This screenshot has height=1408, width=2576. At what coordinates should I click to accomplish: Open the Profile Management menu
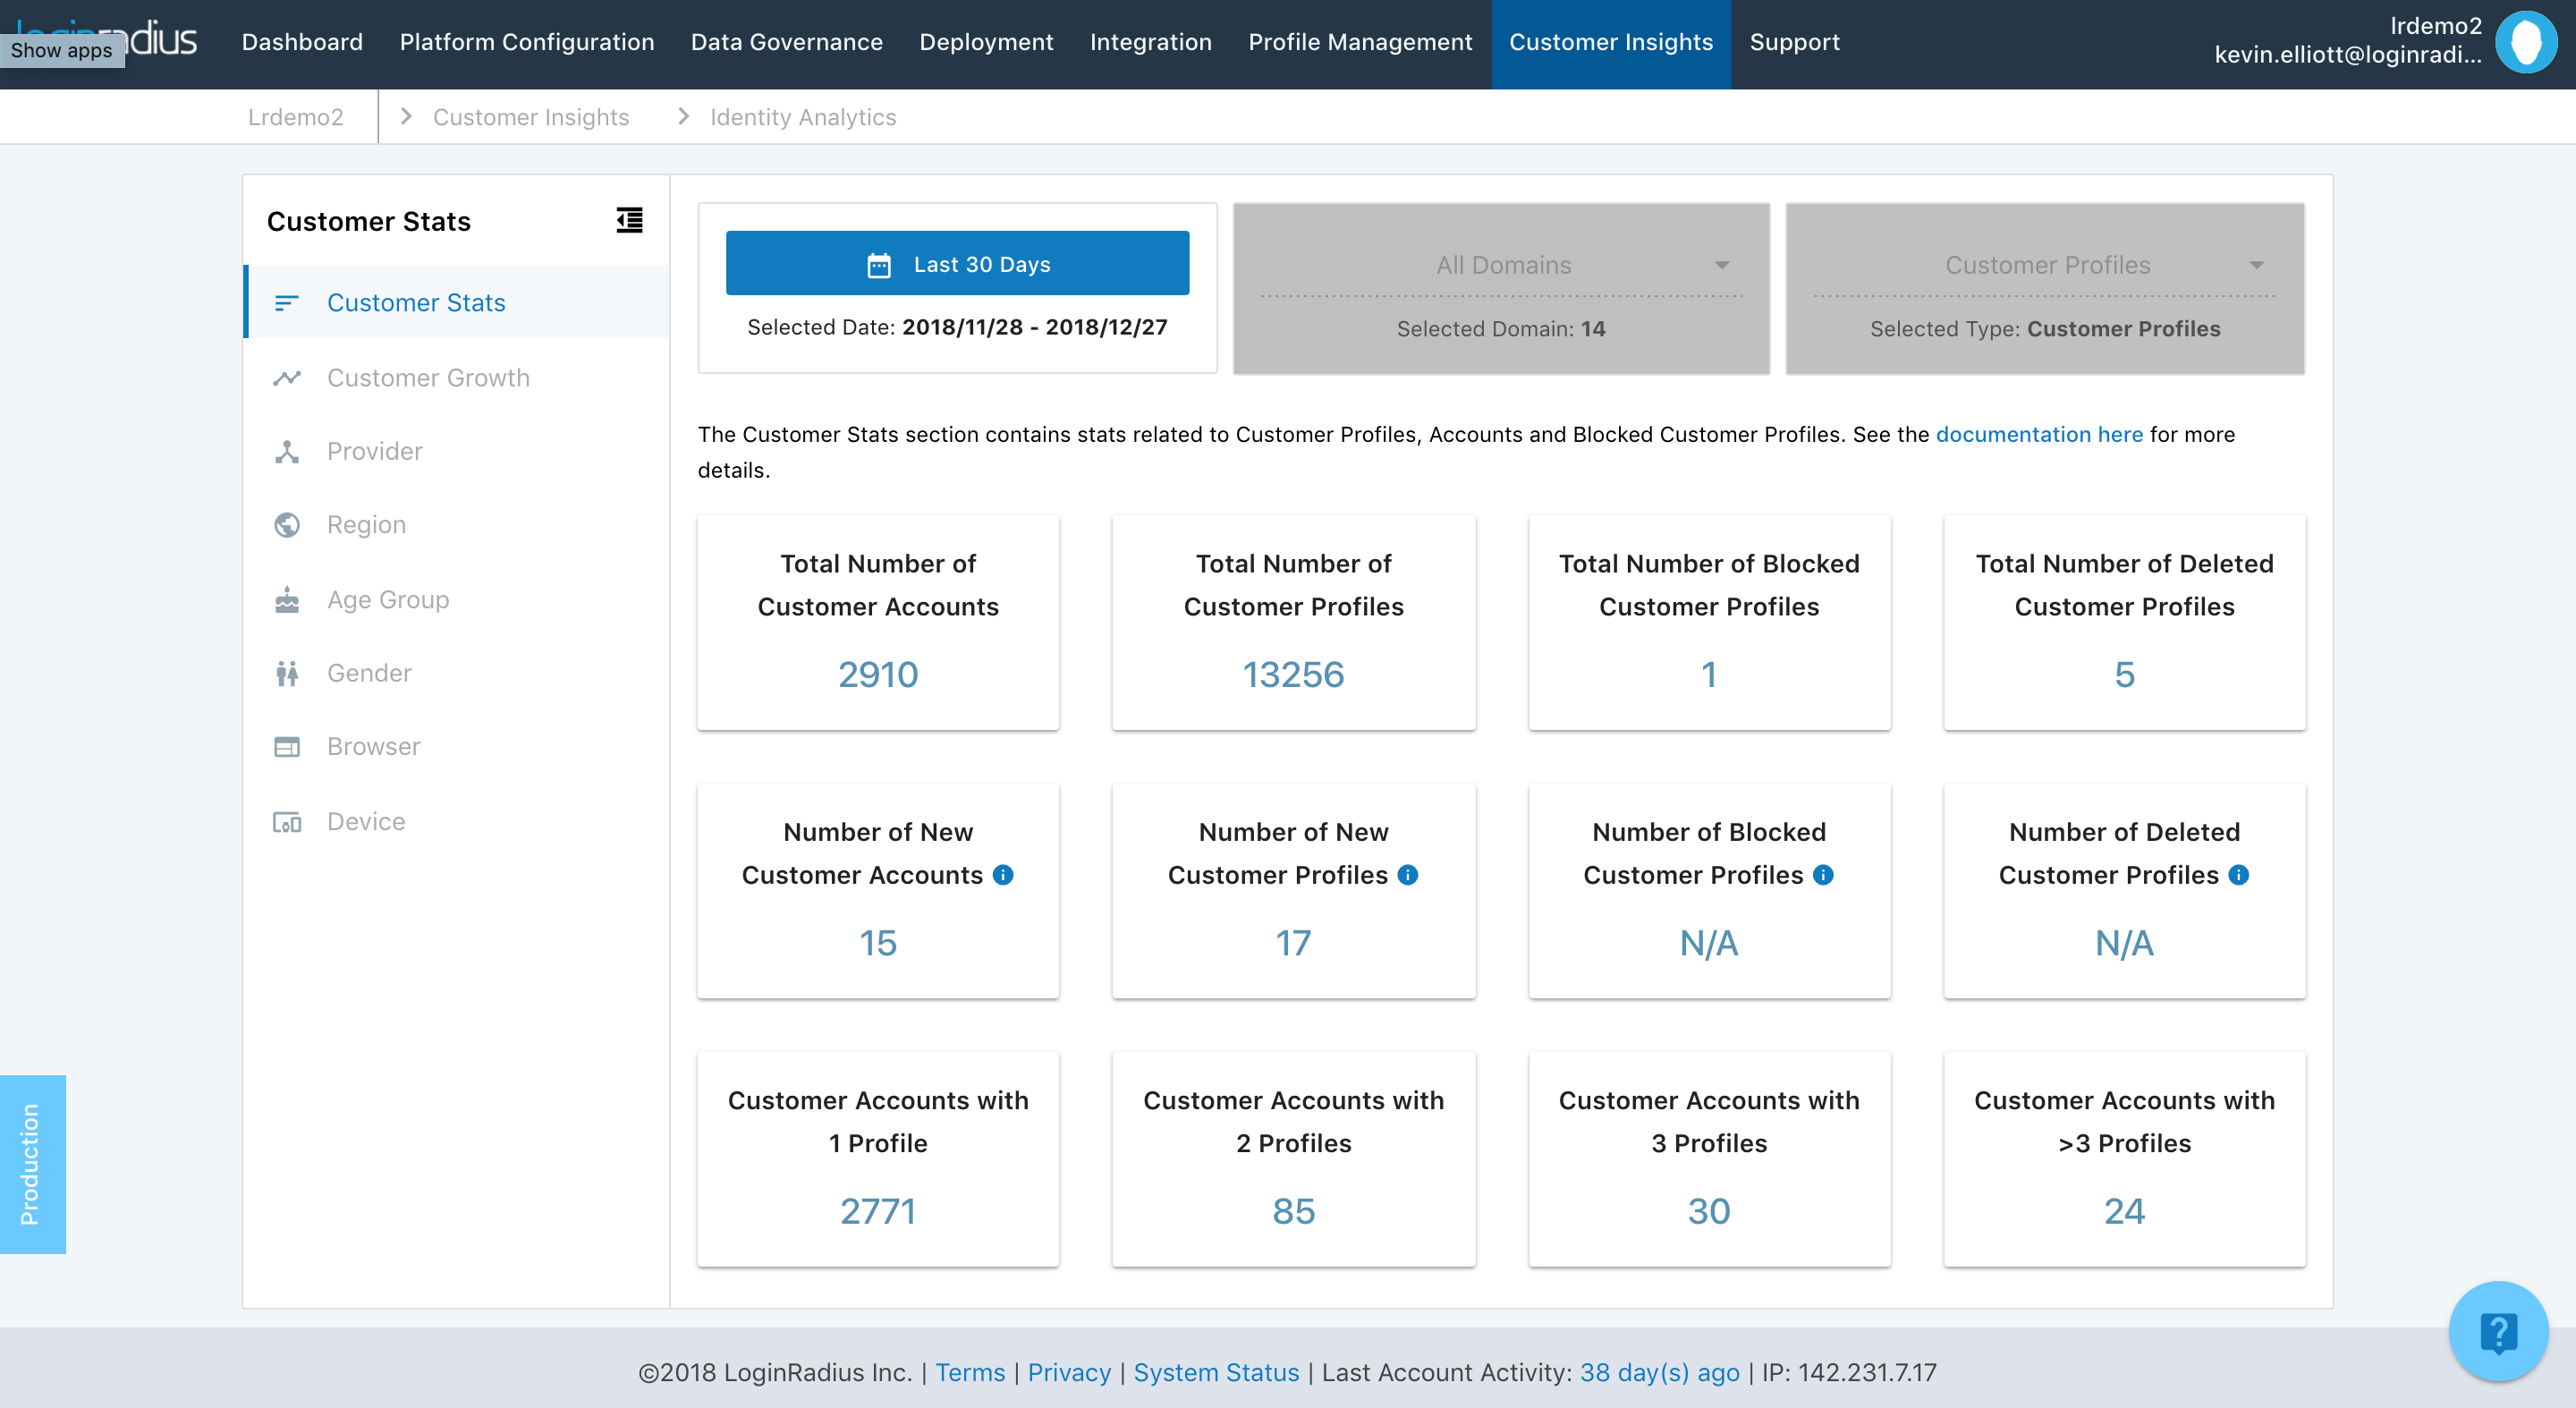pos(1359,42)
